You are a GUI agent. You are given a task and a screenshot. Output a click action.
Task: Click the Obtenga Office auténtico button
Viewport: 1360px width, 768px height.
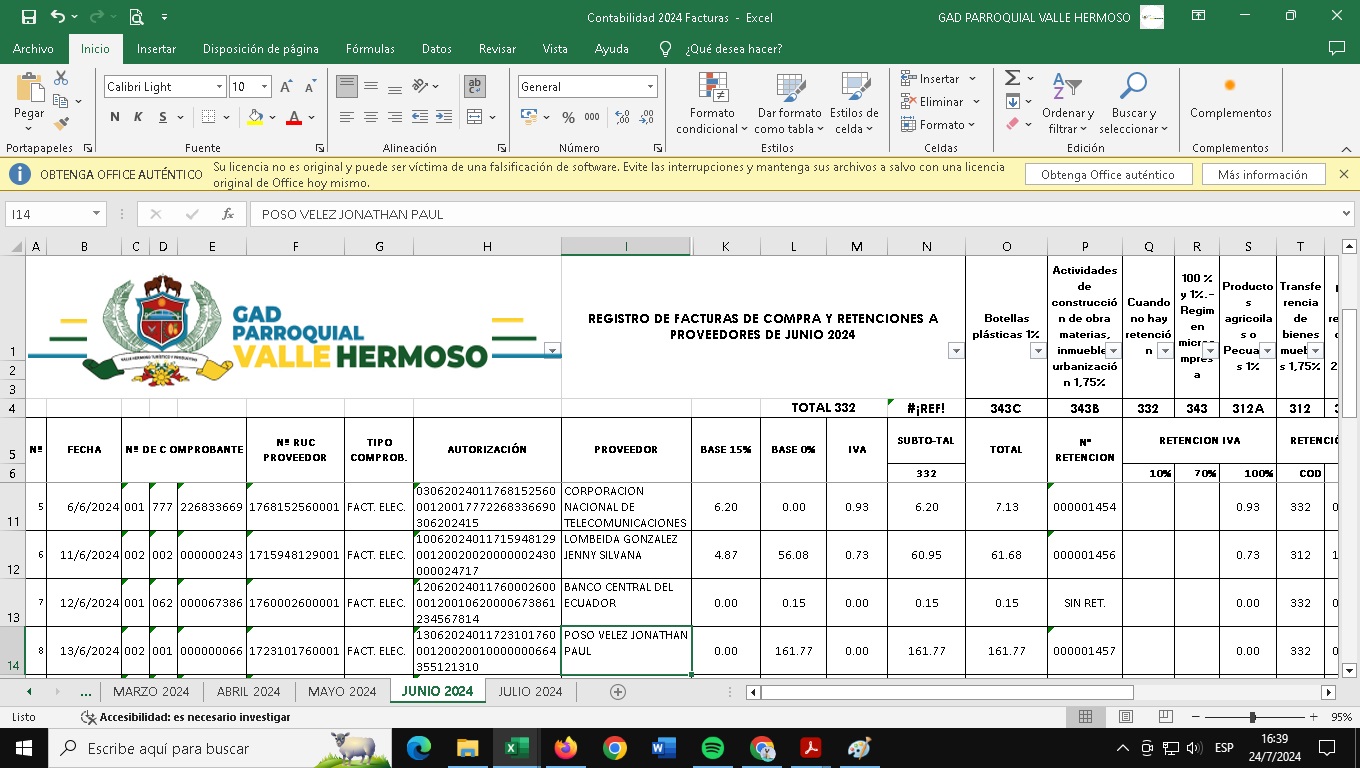(x=1108, y=174)
